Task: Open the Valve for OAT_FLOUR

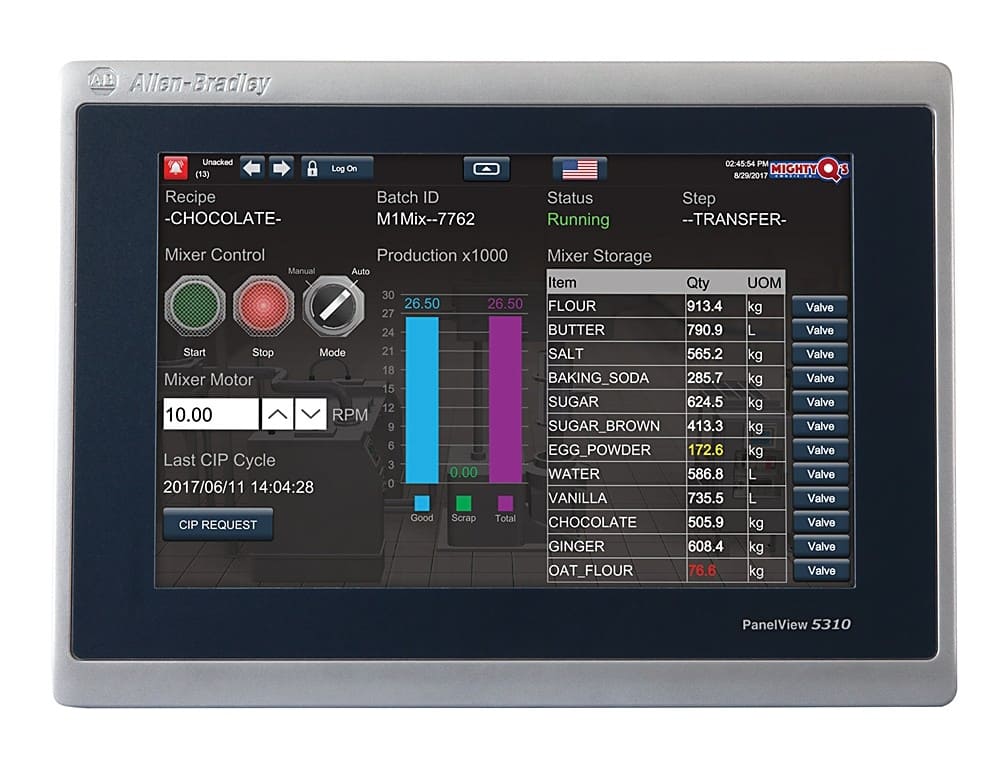Action: [820, 571]
